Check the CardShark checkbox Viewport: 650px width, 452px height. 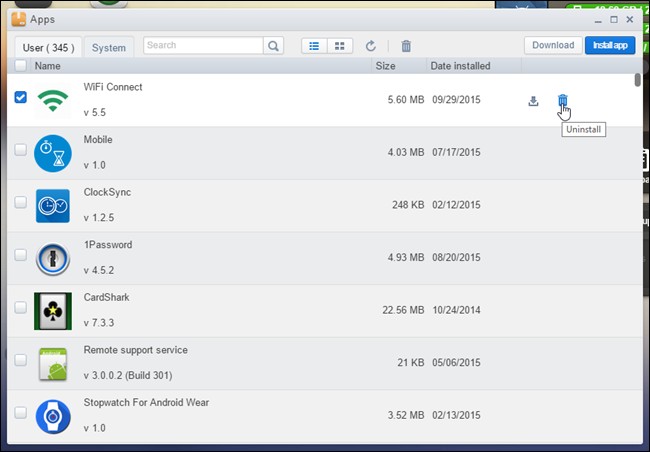click(x=20, y=307)
